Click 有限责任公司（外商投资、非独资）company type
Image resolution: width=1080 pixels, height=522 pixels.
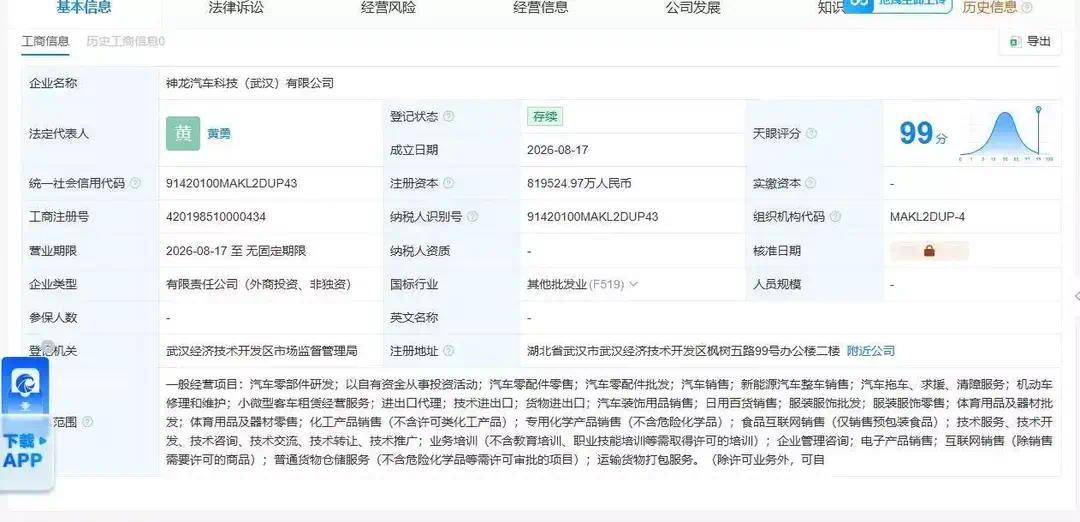(259, 284)
